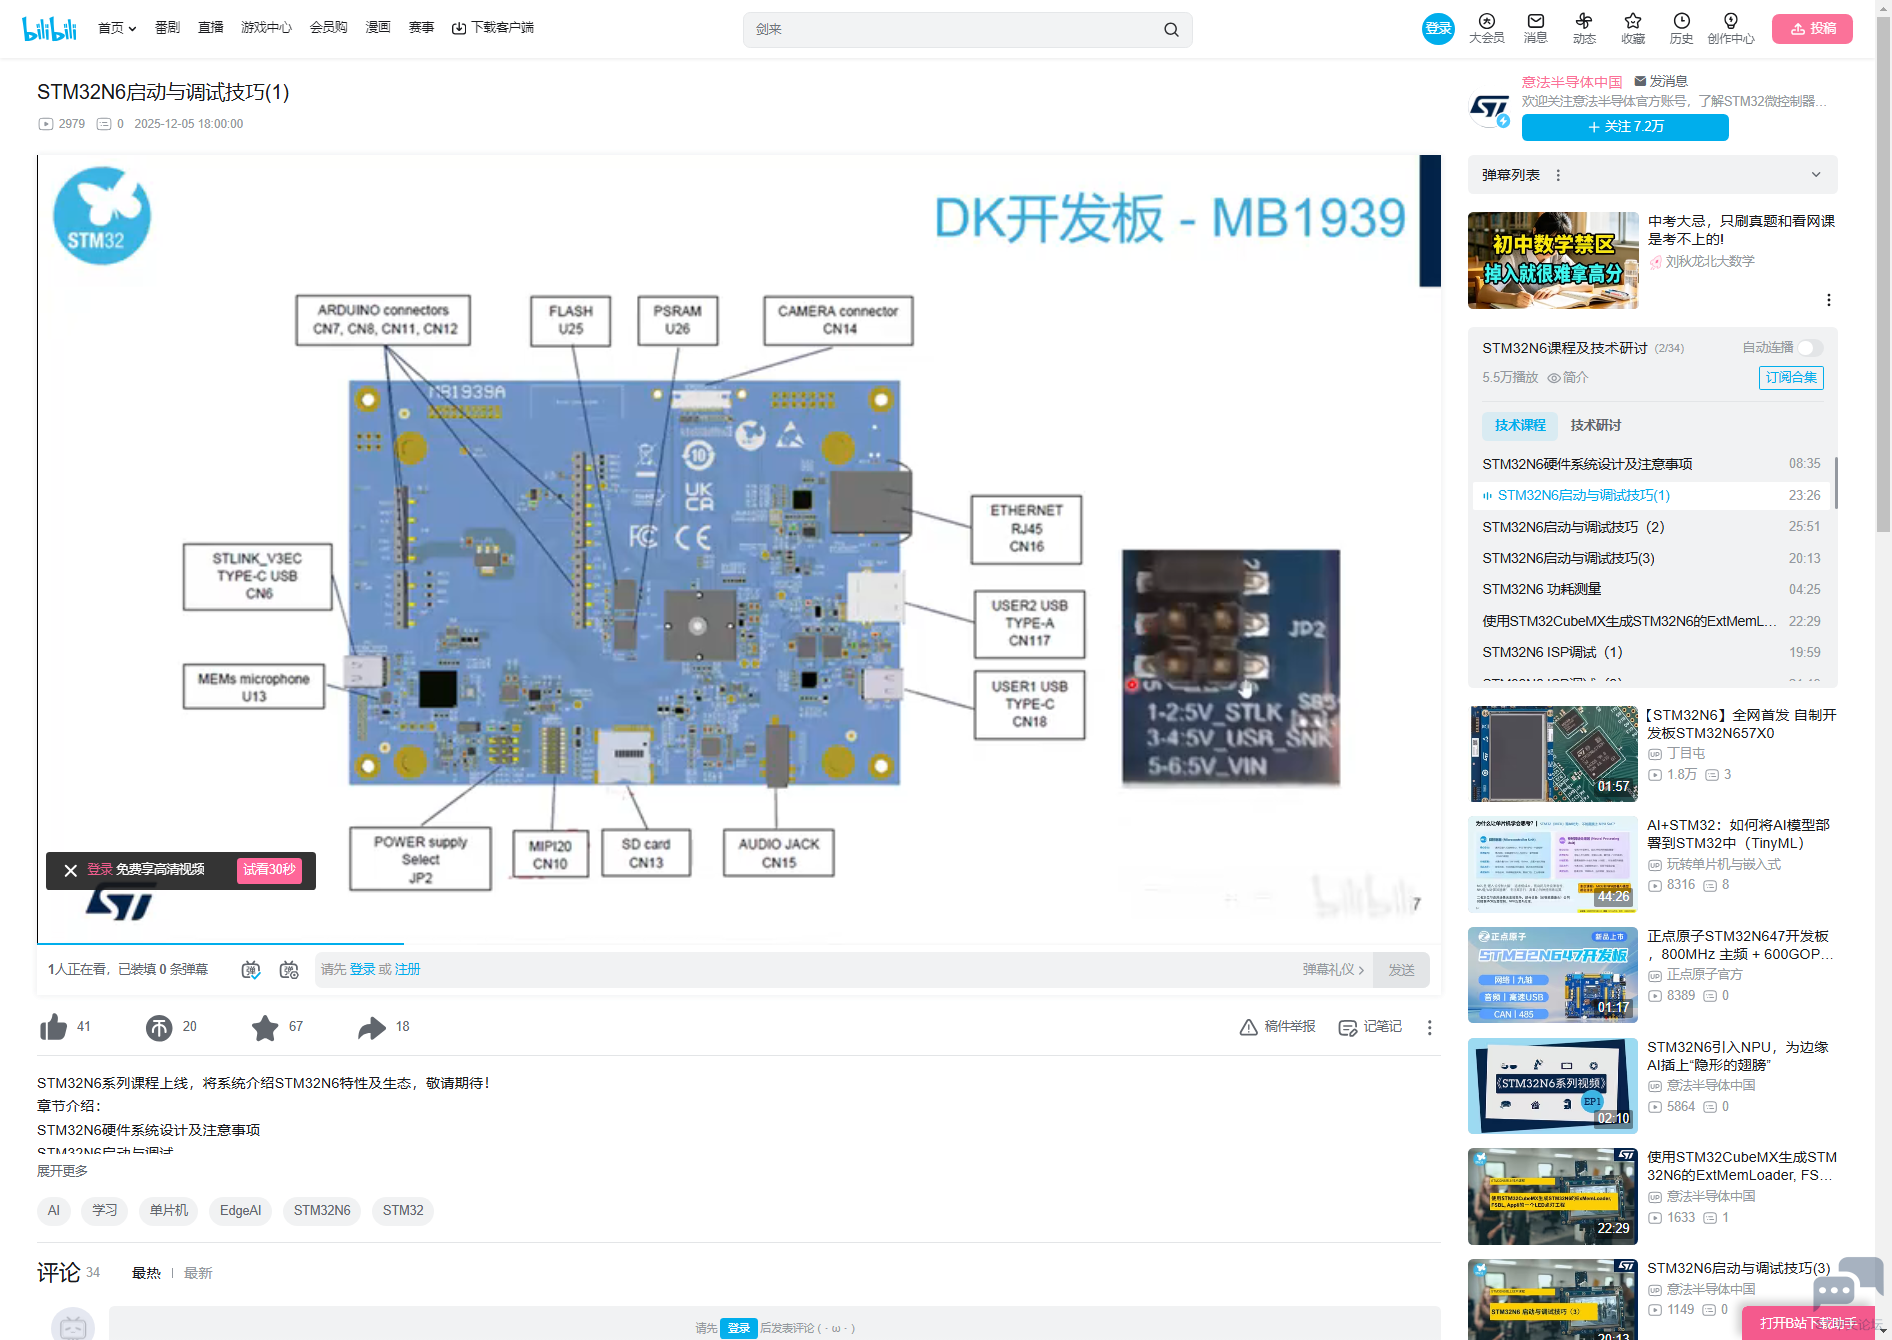
Task: Open the 全网首发 自制开发板 video thumbnail
Action: 1553,754
